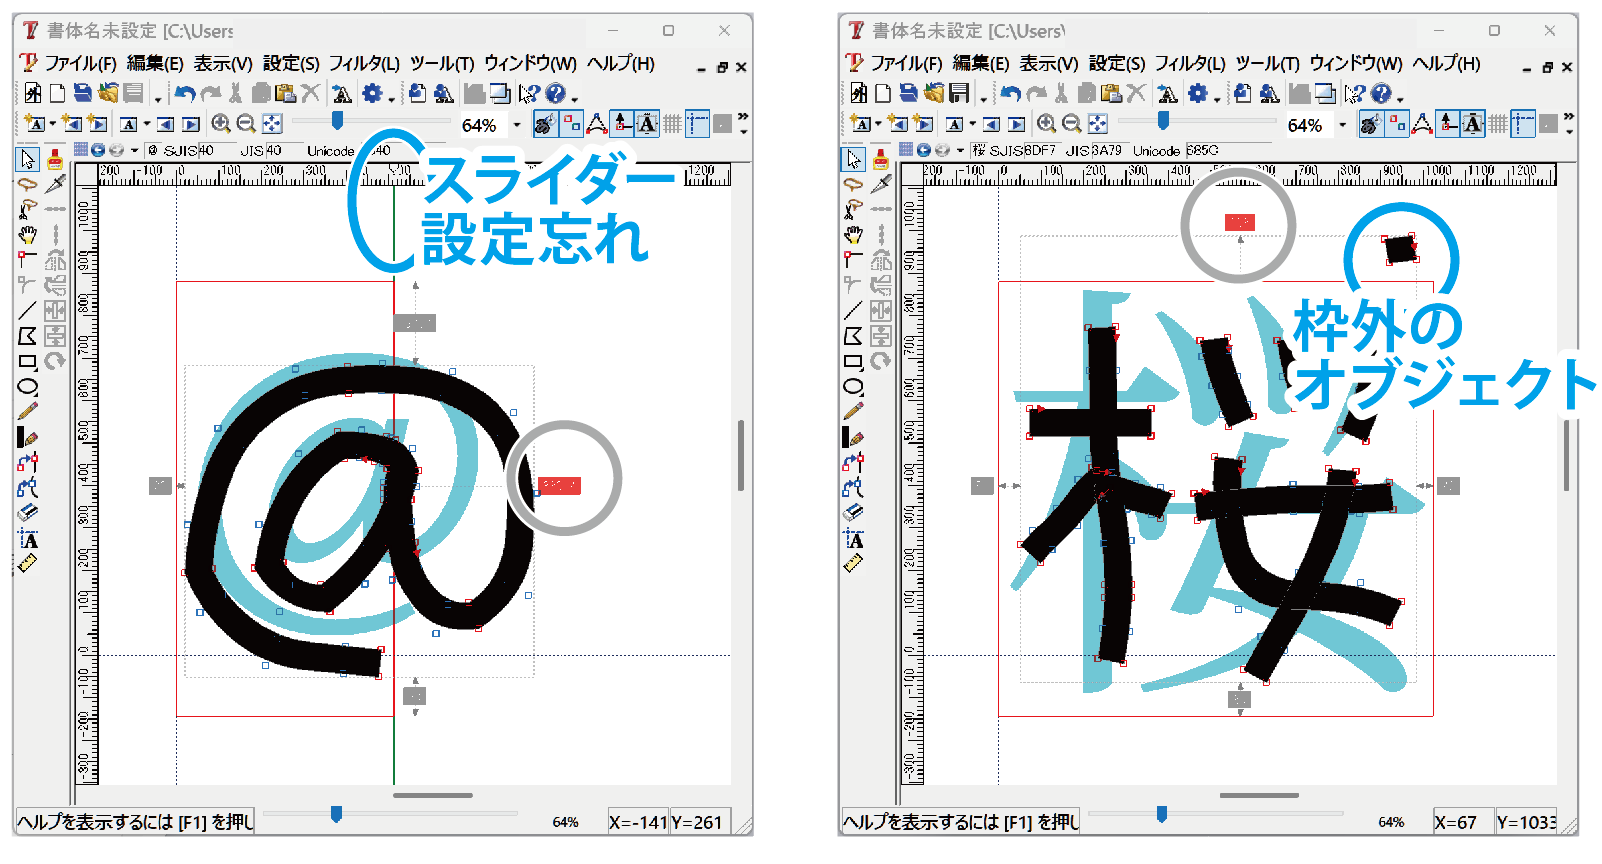The height and width of the screenshot is (864, 1602).
Task: Toggle the grid display button in left window
Action: pyautogui.click(x=672, y=124)
